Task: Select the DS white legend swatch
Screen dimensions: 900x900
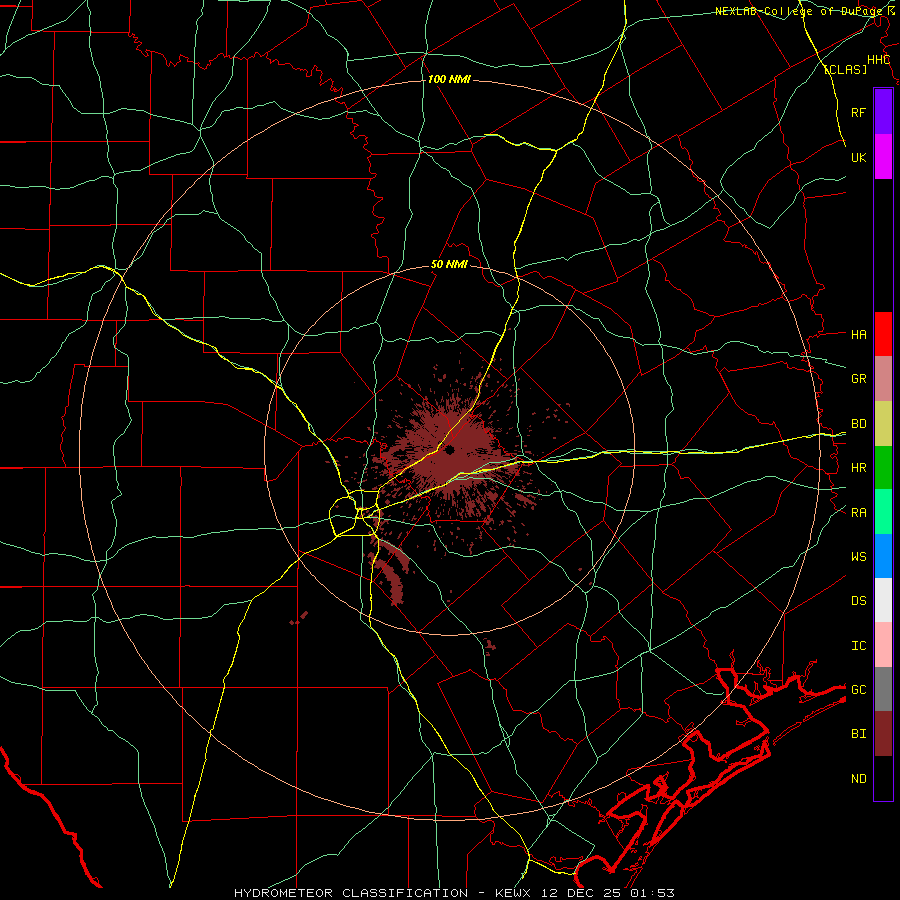Action: [883, 600]
